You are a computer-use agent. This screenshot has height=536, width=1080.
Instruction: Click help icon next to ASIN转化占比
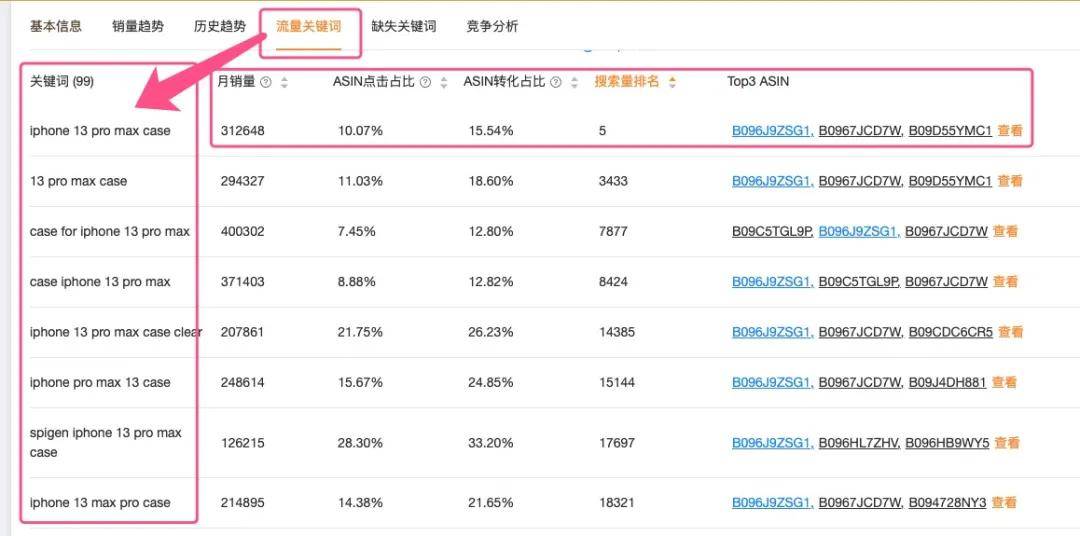click(x=556, y=82)
